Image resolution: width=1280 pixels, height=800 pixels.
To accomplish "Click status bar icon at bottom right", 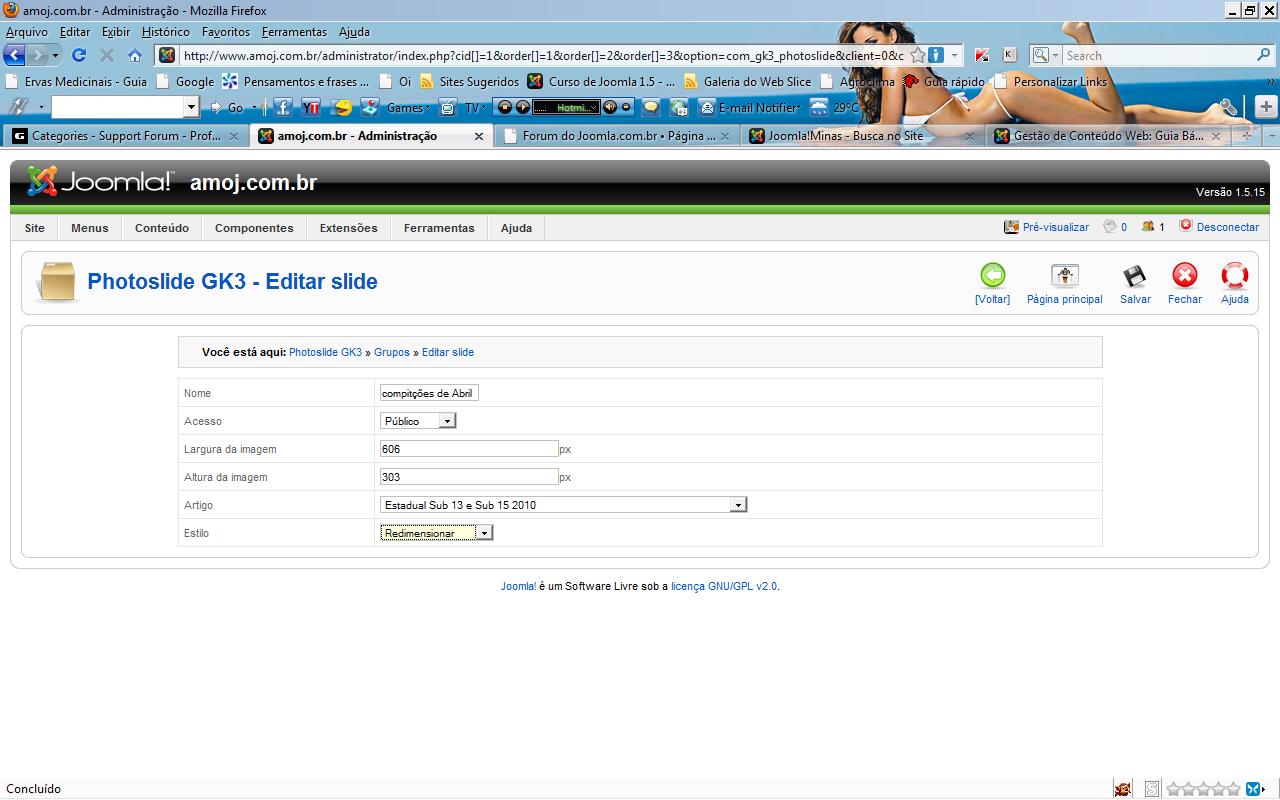I will [x=1252, y=789].
